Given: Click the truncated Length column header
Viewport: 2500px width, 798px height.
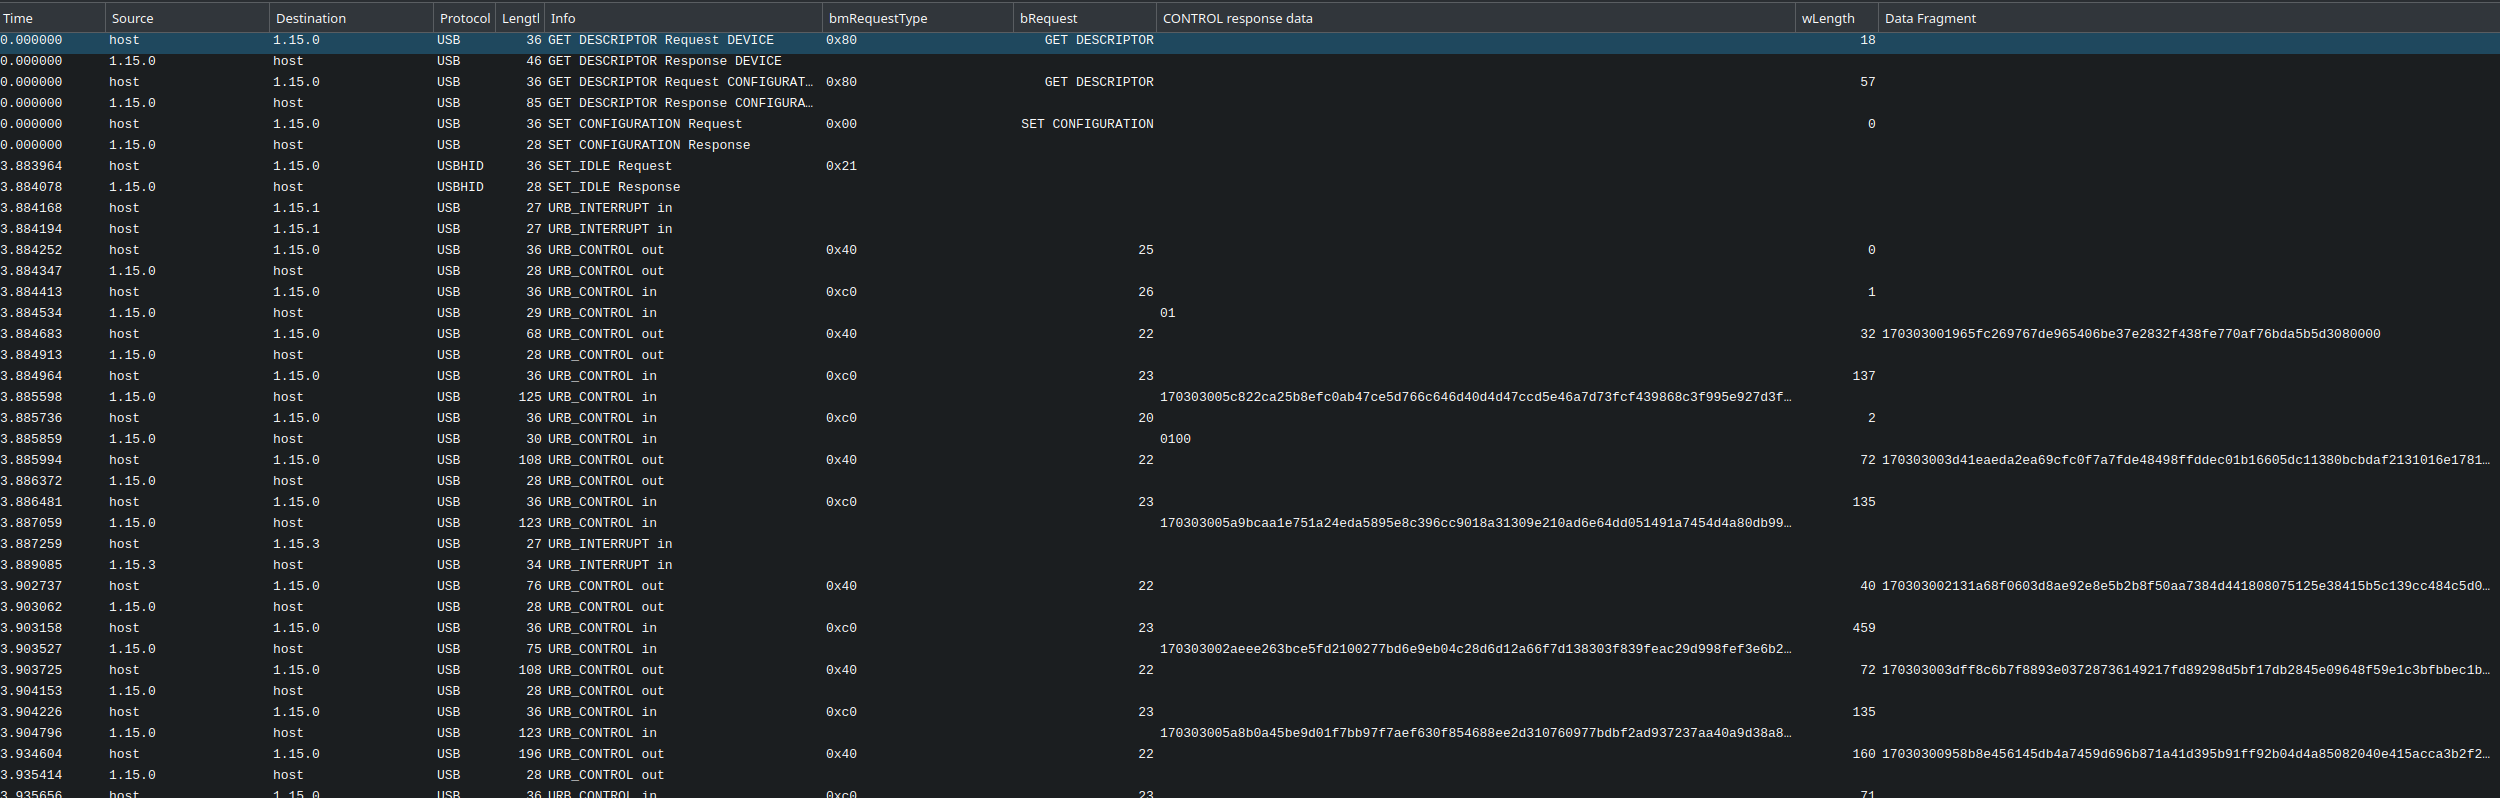Looking at the screenshot, I should point(520,18).
